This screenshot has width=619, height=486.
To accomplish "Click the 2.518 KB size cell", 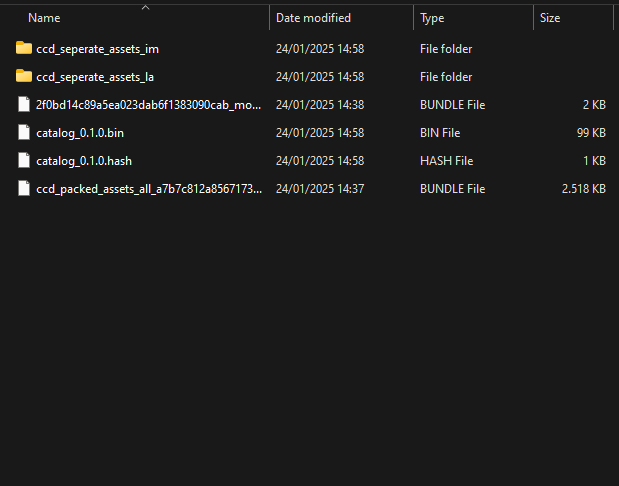I will pyautogui.click(x=584, y=188).
